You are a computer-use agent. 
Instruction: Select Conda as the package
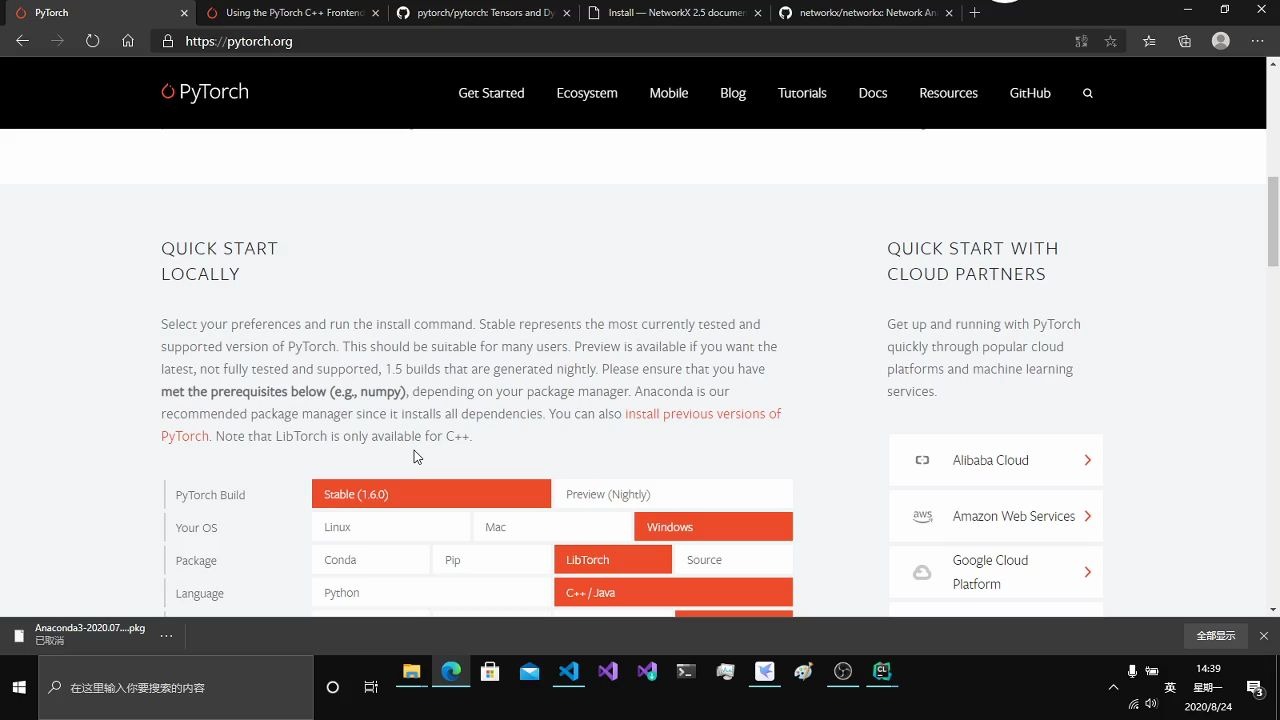pos(371,560)
